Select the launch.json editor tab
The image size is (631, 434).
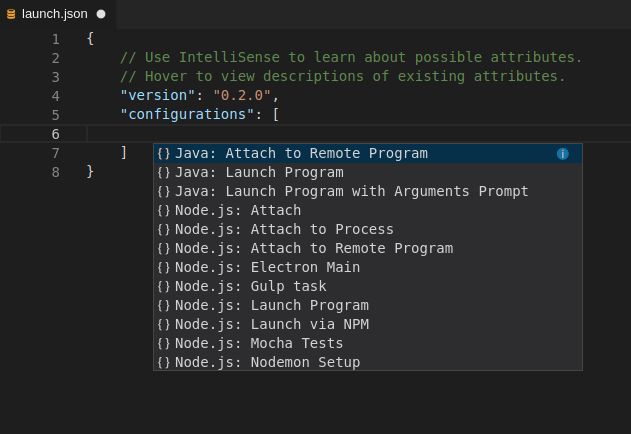pyautogui.click(x=55, y=14)
